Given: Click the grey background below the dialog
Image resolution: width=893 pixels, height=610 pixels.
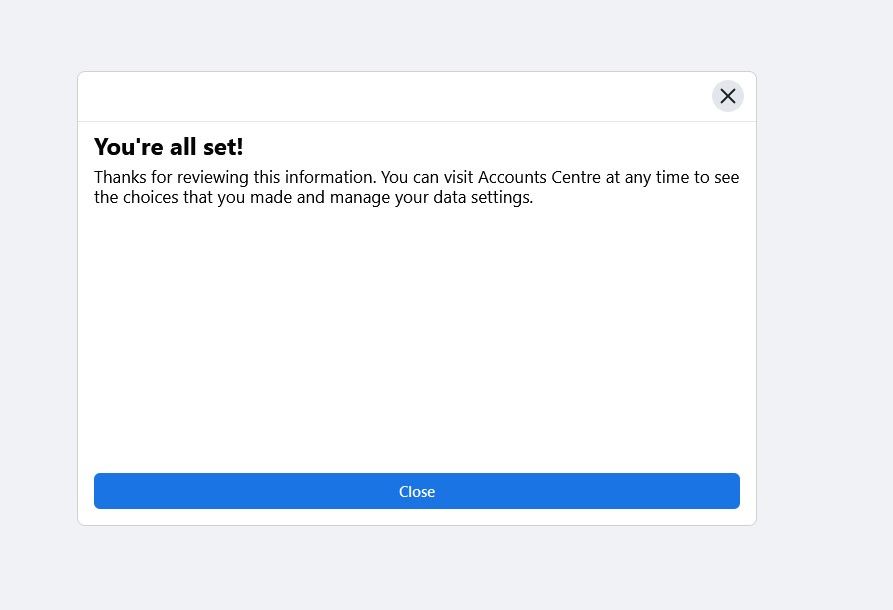Looking at the screenshot, I should pos(417,568).
